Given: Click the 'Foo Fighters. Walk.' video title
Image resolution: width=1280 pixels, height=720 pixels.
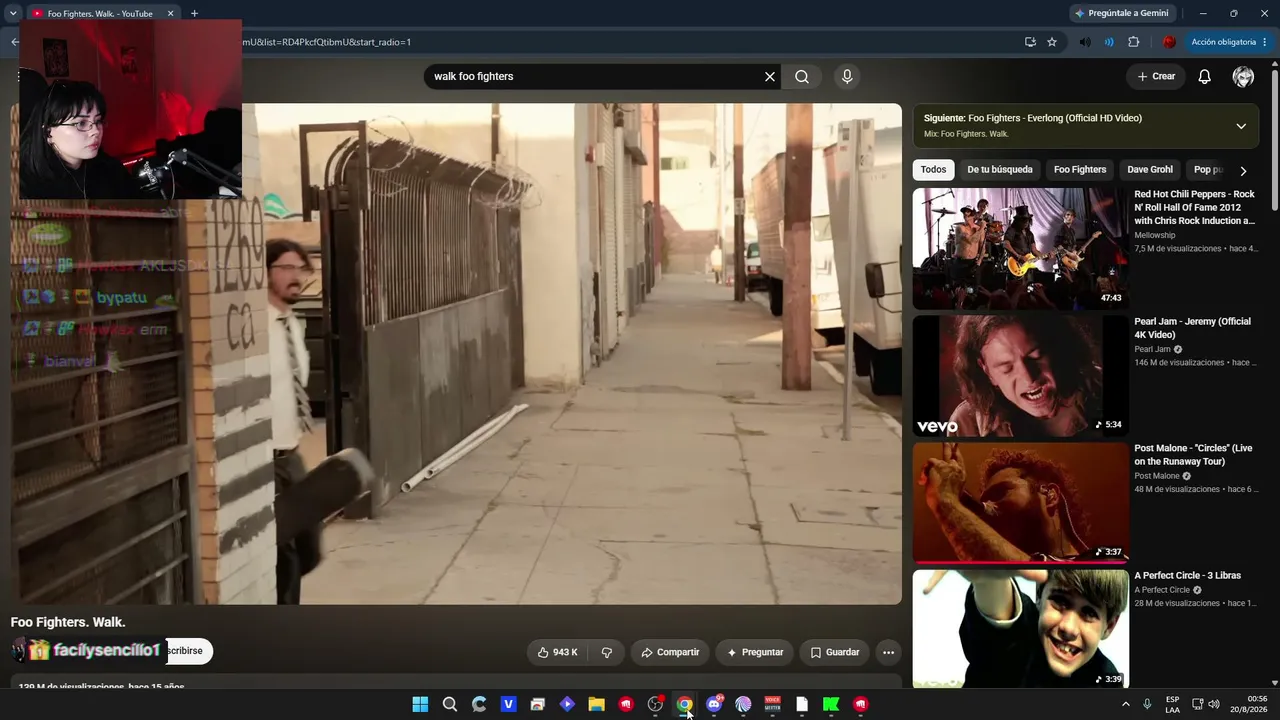Looking at the screenshot, I should click(x=68, y=622).
